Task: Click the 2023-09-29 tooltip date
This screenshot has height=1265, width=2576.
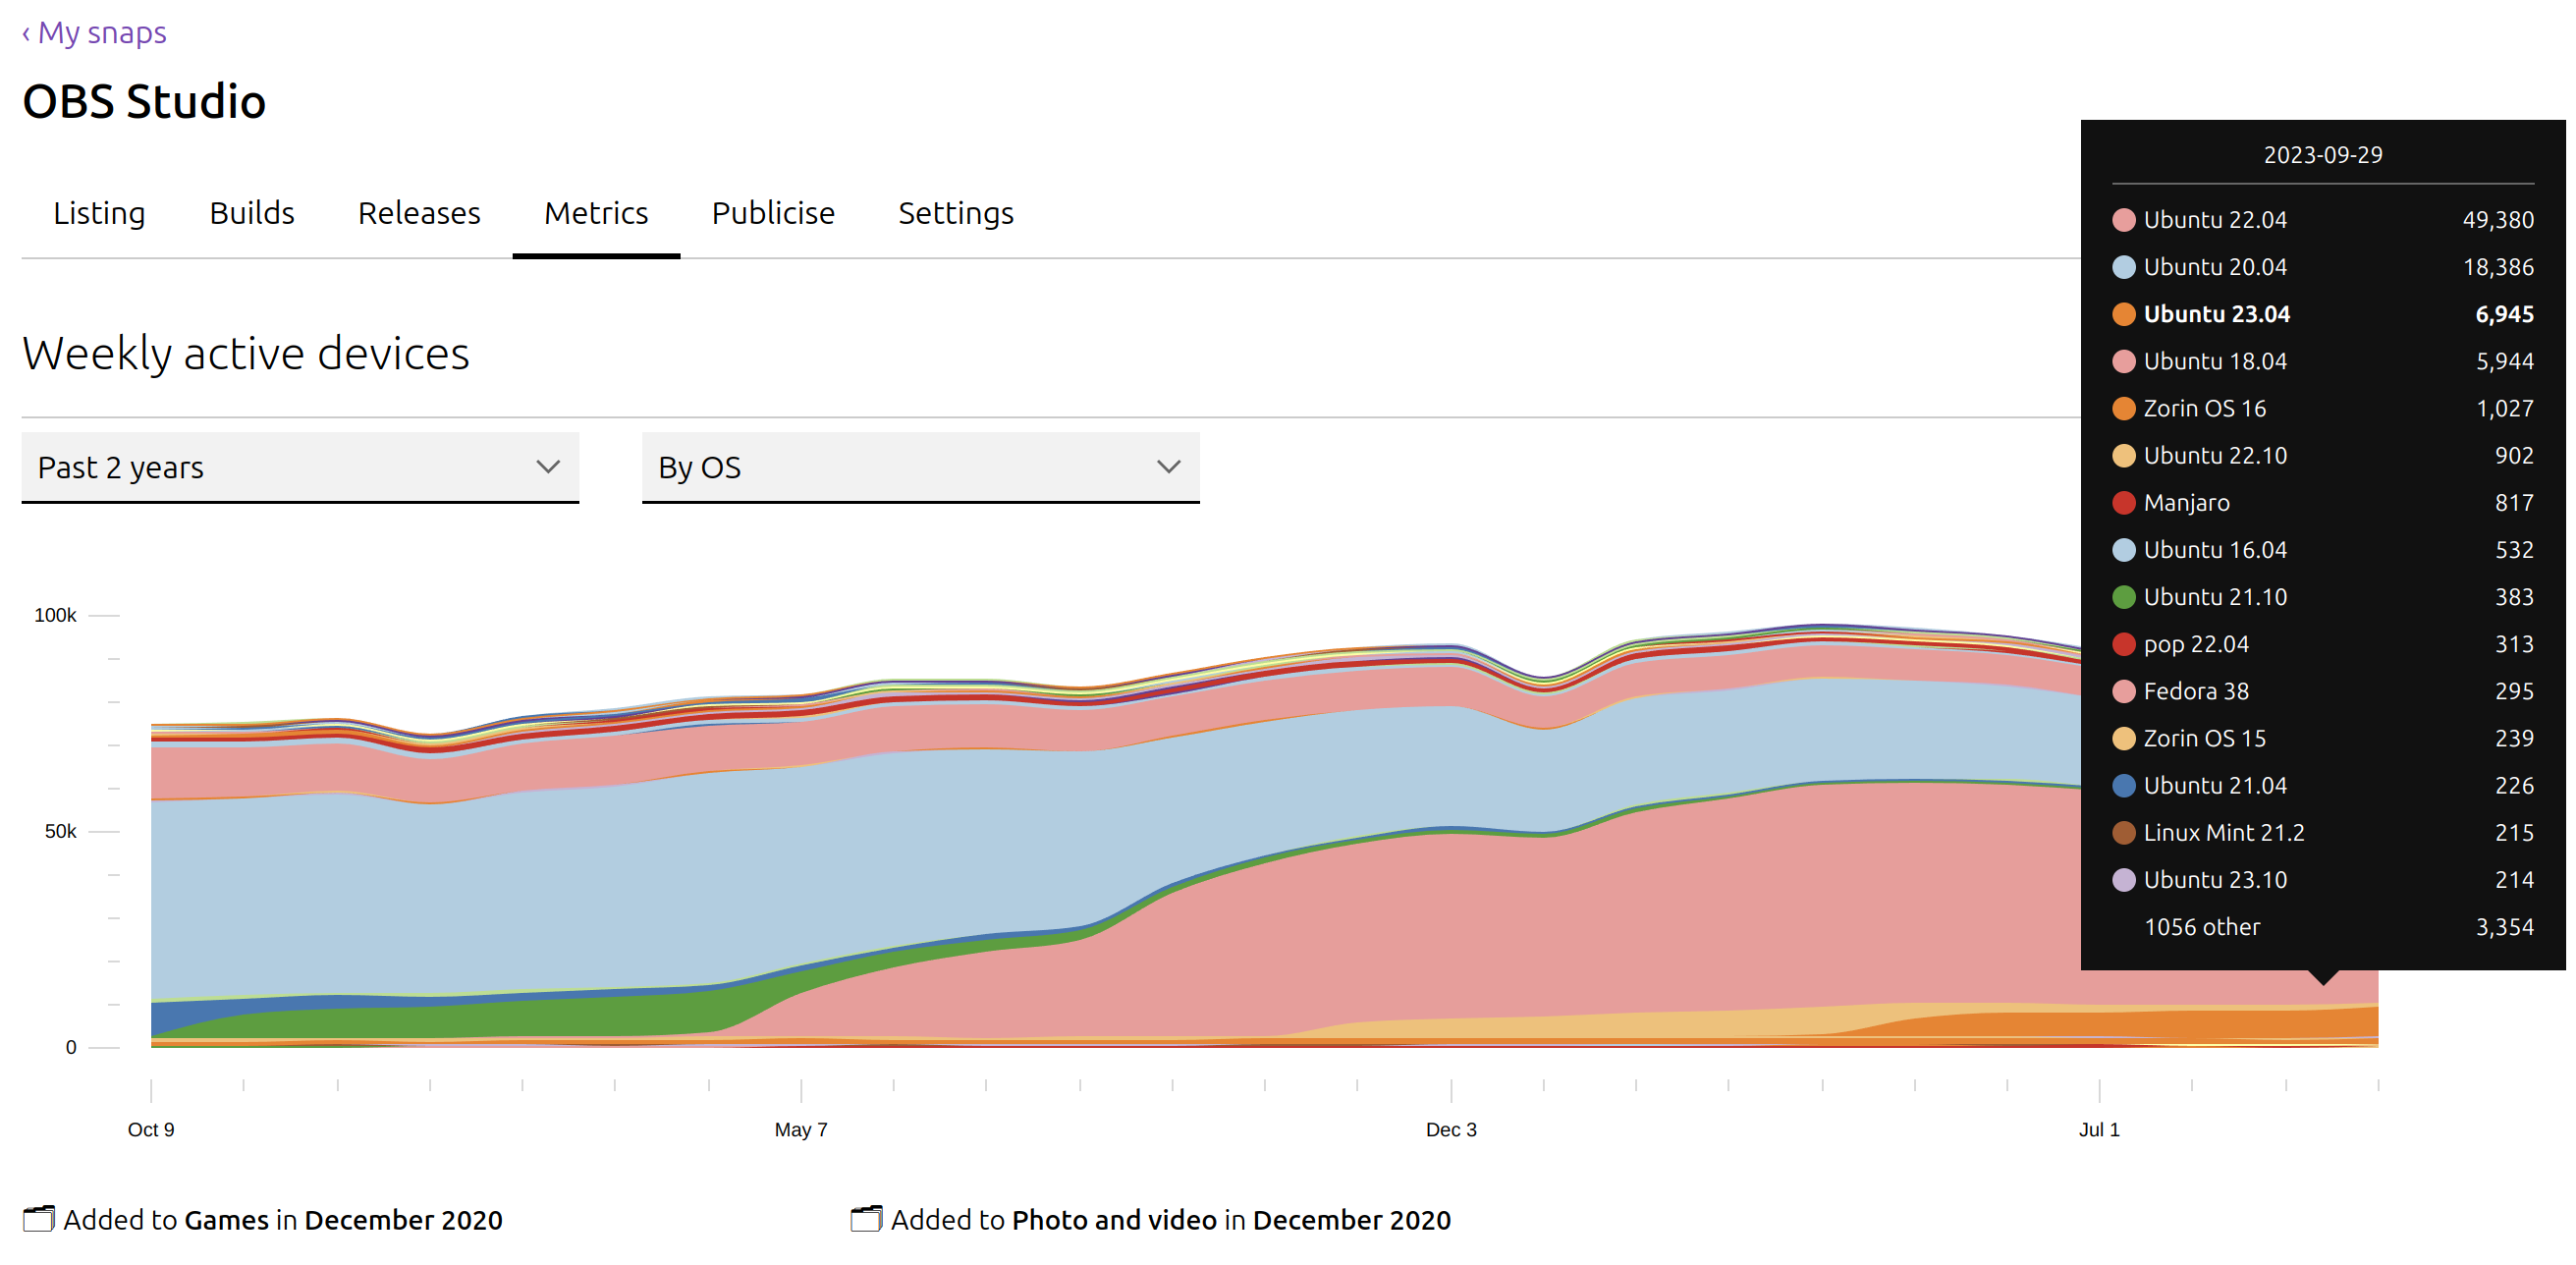Action: coord(2322,155)
